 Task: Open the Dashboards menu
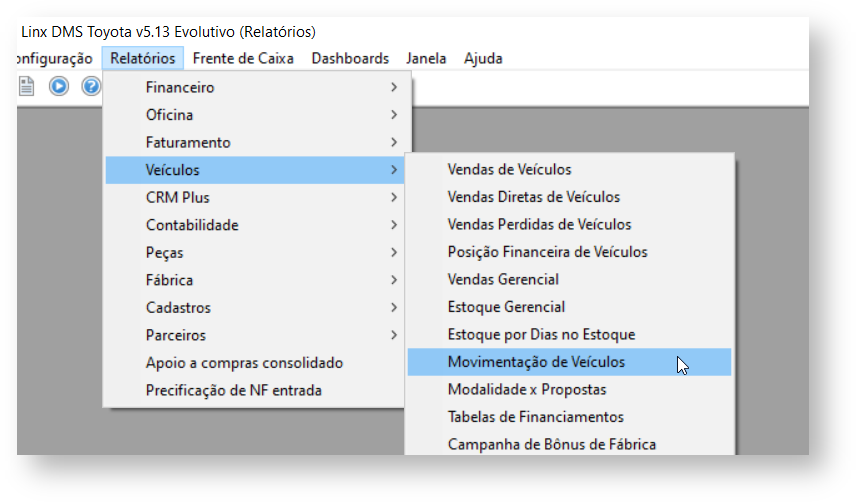[350, 58]
